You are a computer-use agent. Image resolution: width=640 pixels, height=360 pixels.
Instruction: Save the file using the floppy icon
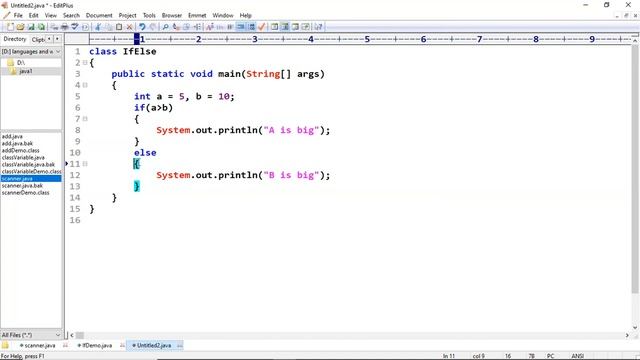tap(31, 27)
